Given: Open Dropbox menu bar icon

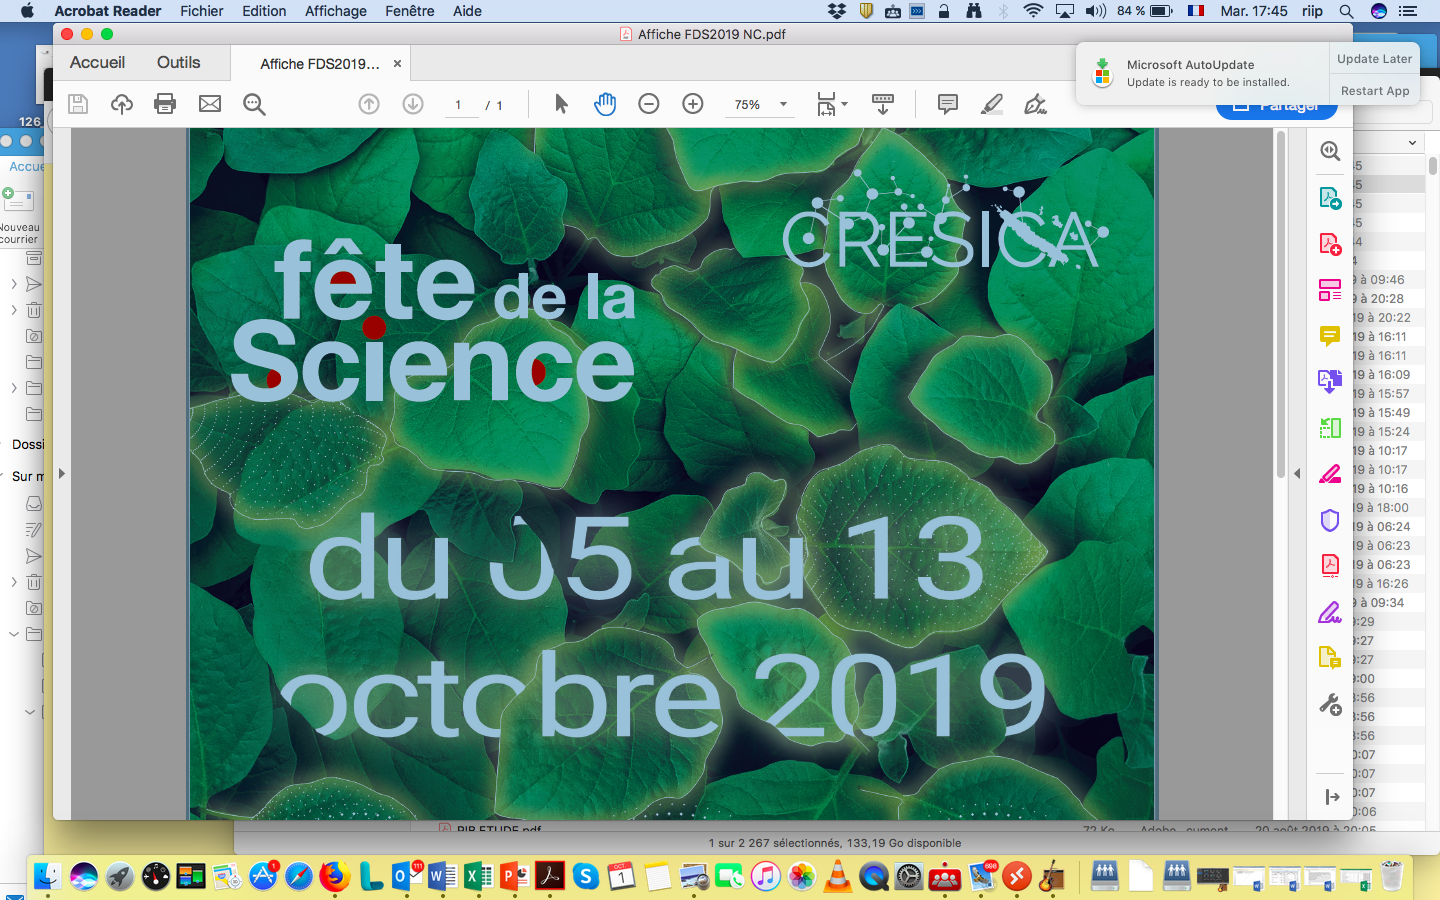Looking at the screenshot, I should tap(837, 11).
